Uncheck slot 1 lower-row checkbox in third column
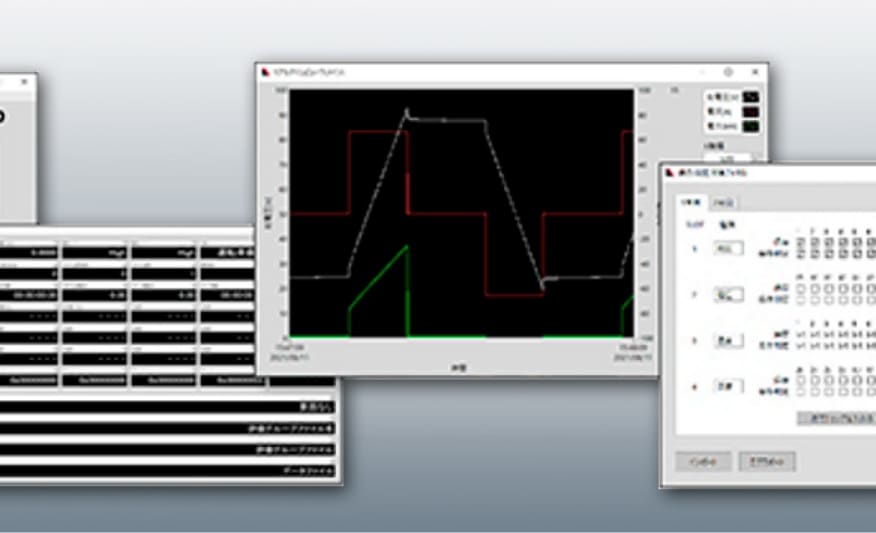Screen dimensions: 876x533 pyautogui.click(x=829, y=254)
